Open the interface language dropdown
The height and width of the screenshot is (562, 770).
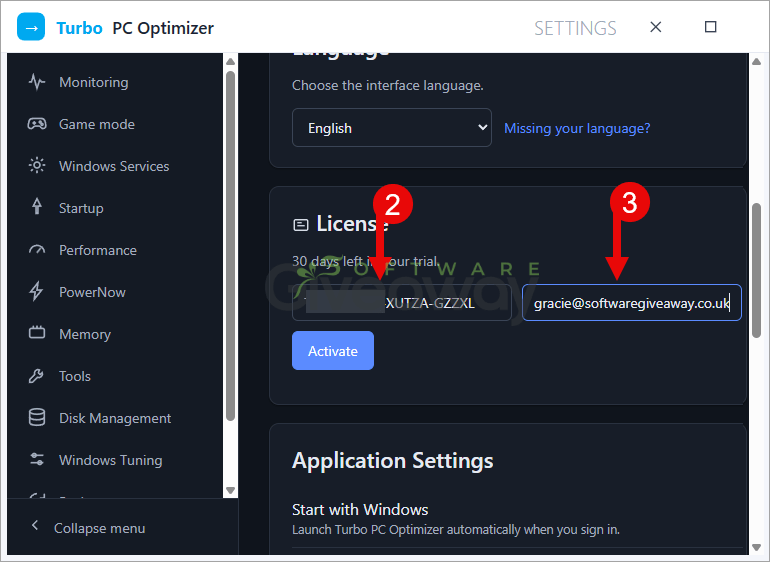(391, 128)
